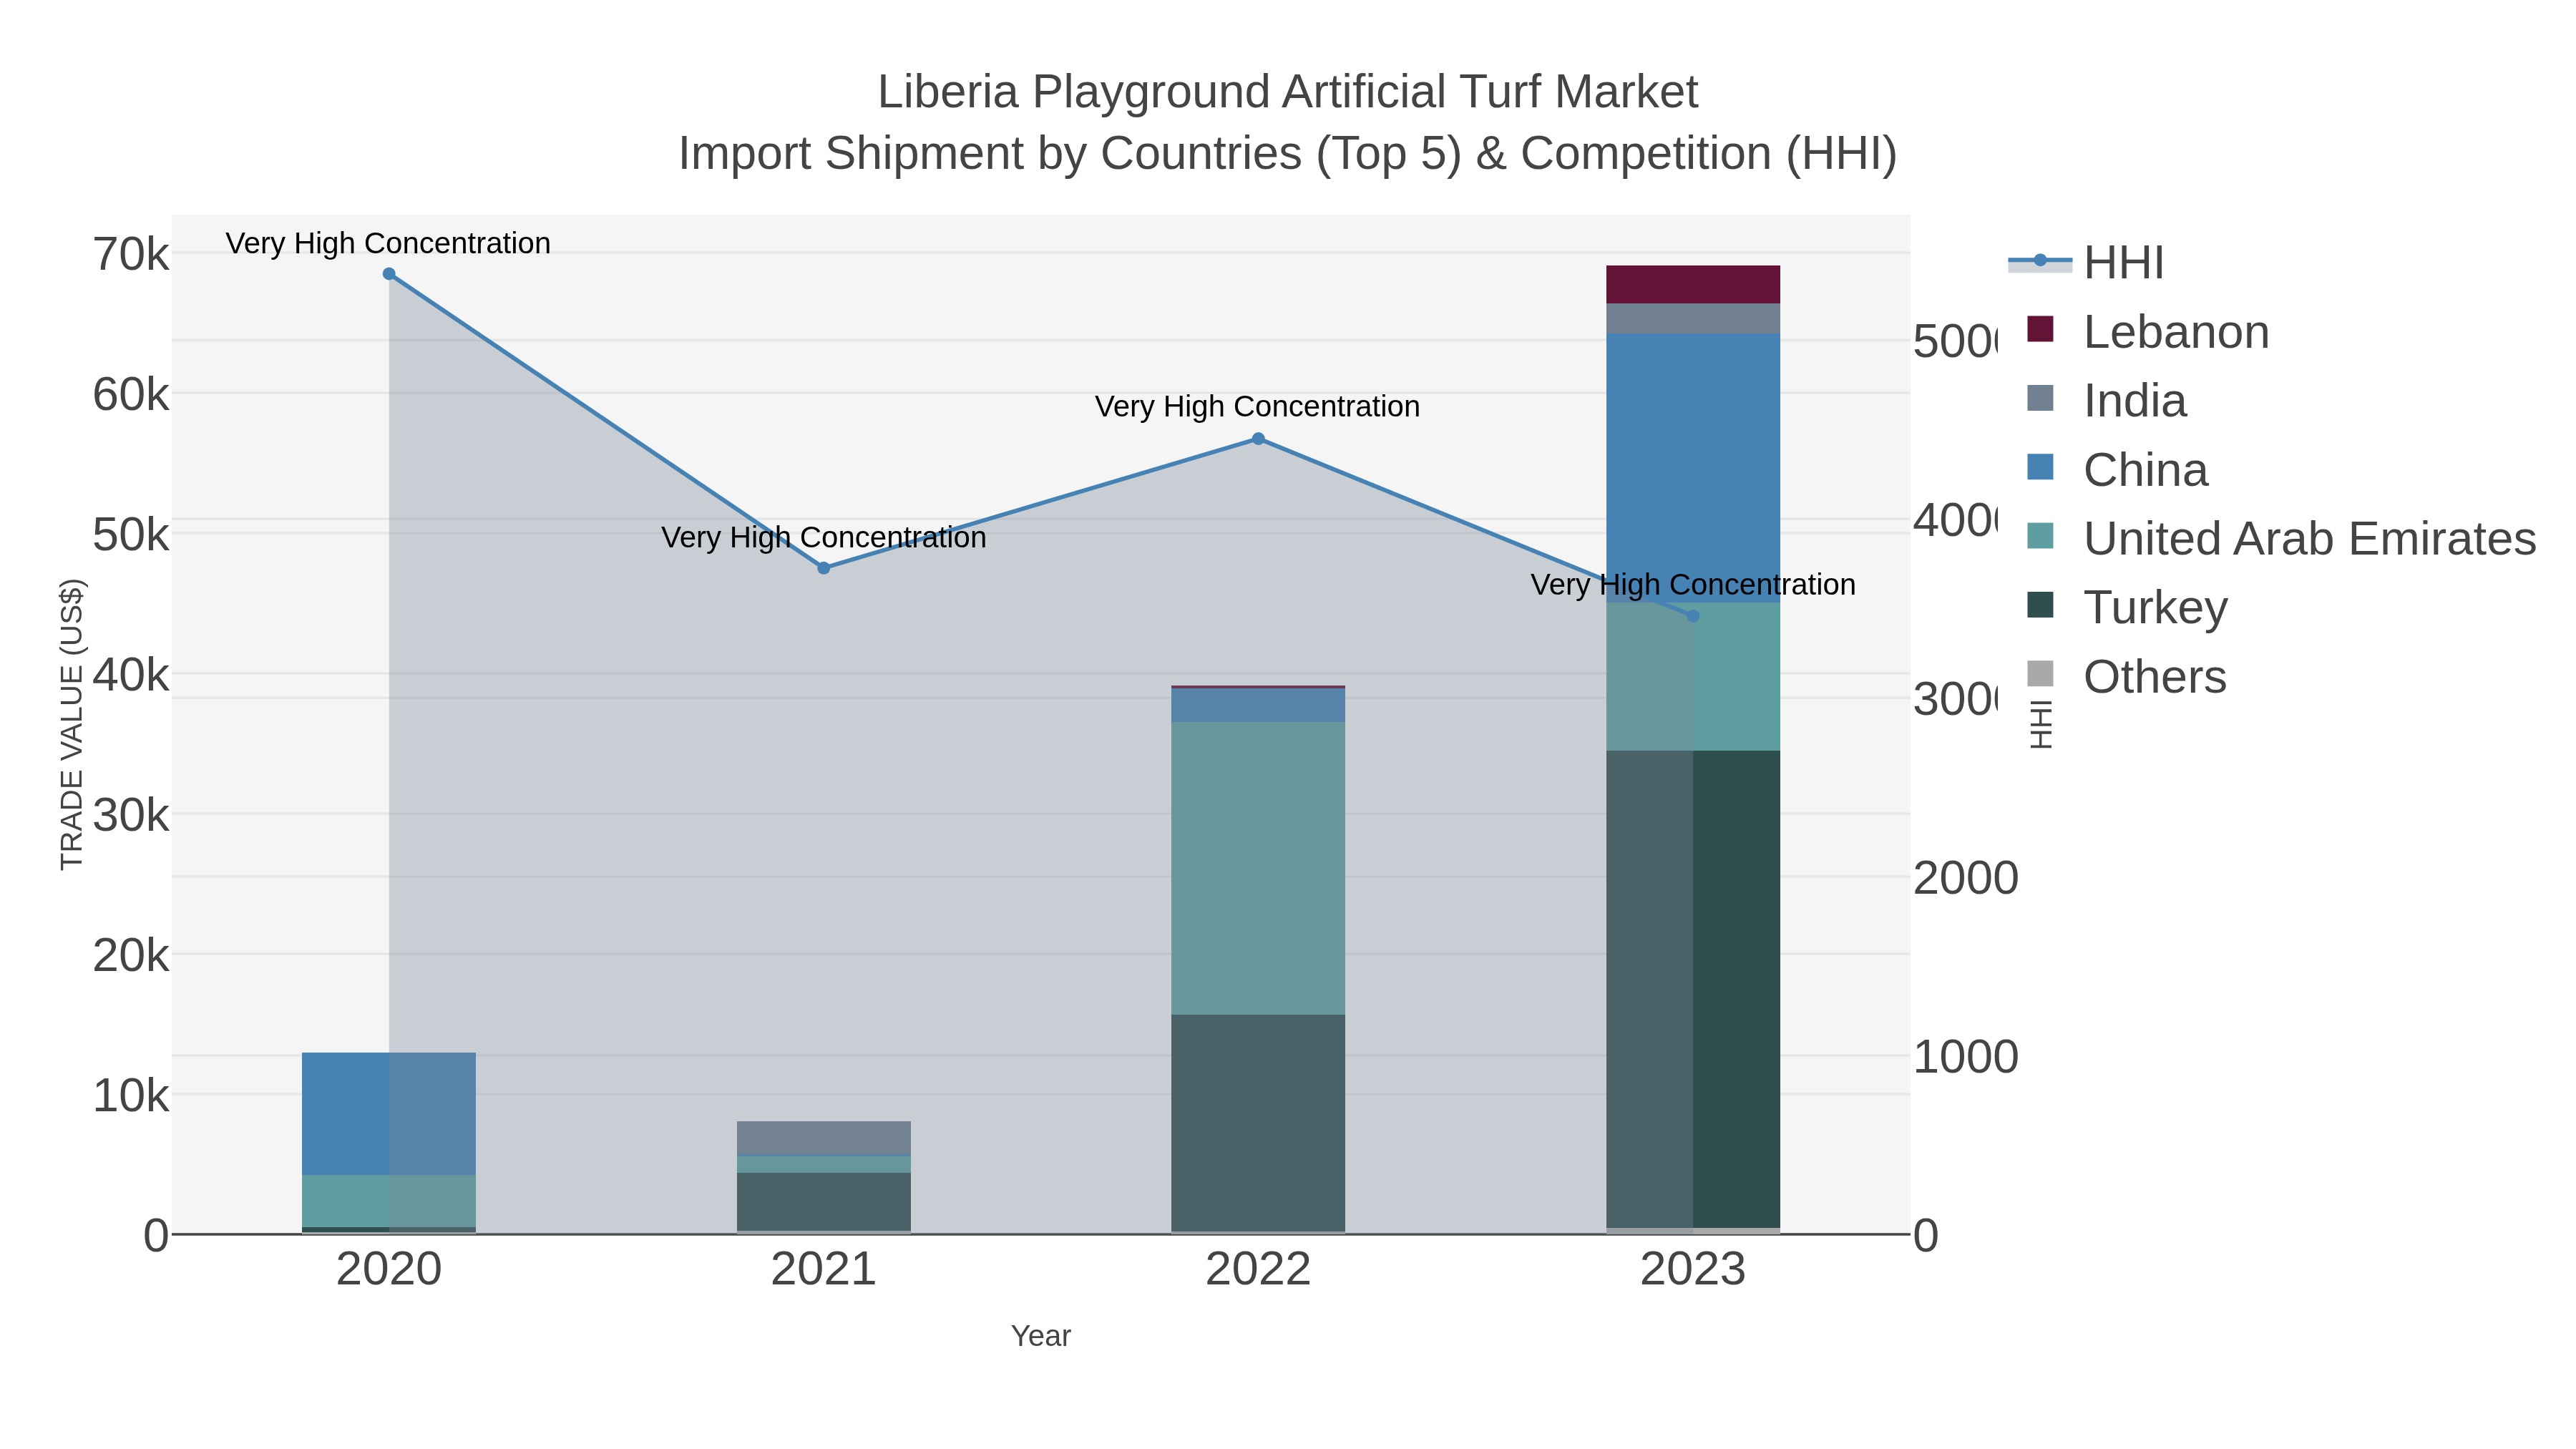
Task: Click the 2000 tick on the HHI axis
Action: pyautogui.click(x=1966, y=879)
